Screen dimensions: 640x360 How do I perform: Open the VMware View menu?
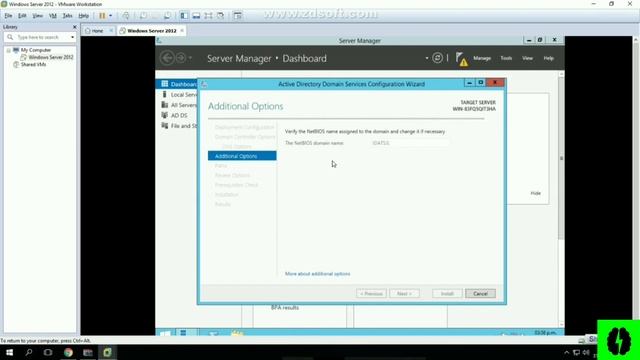[38, 16]
